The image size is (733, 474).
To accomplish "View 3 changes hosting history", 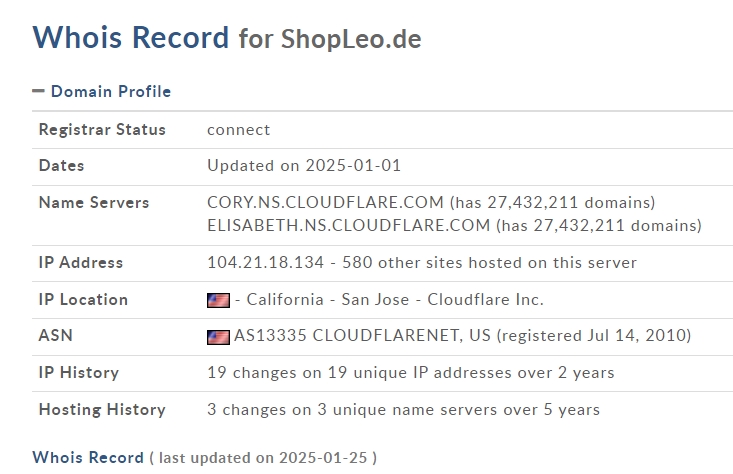I will [x=403, y=409].
